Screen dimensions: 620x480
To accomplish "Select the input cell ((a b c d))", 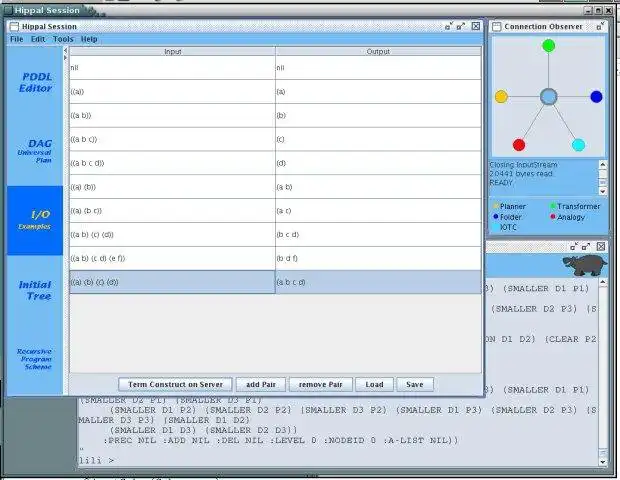I will (x=172, y=163).
